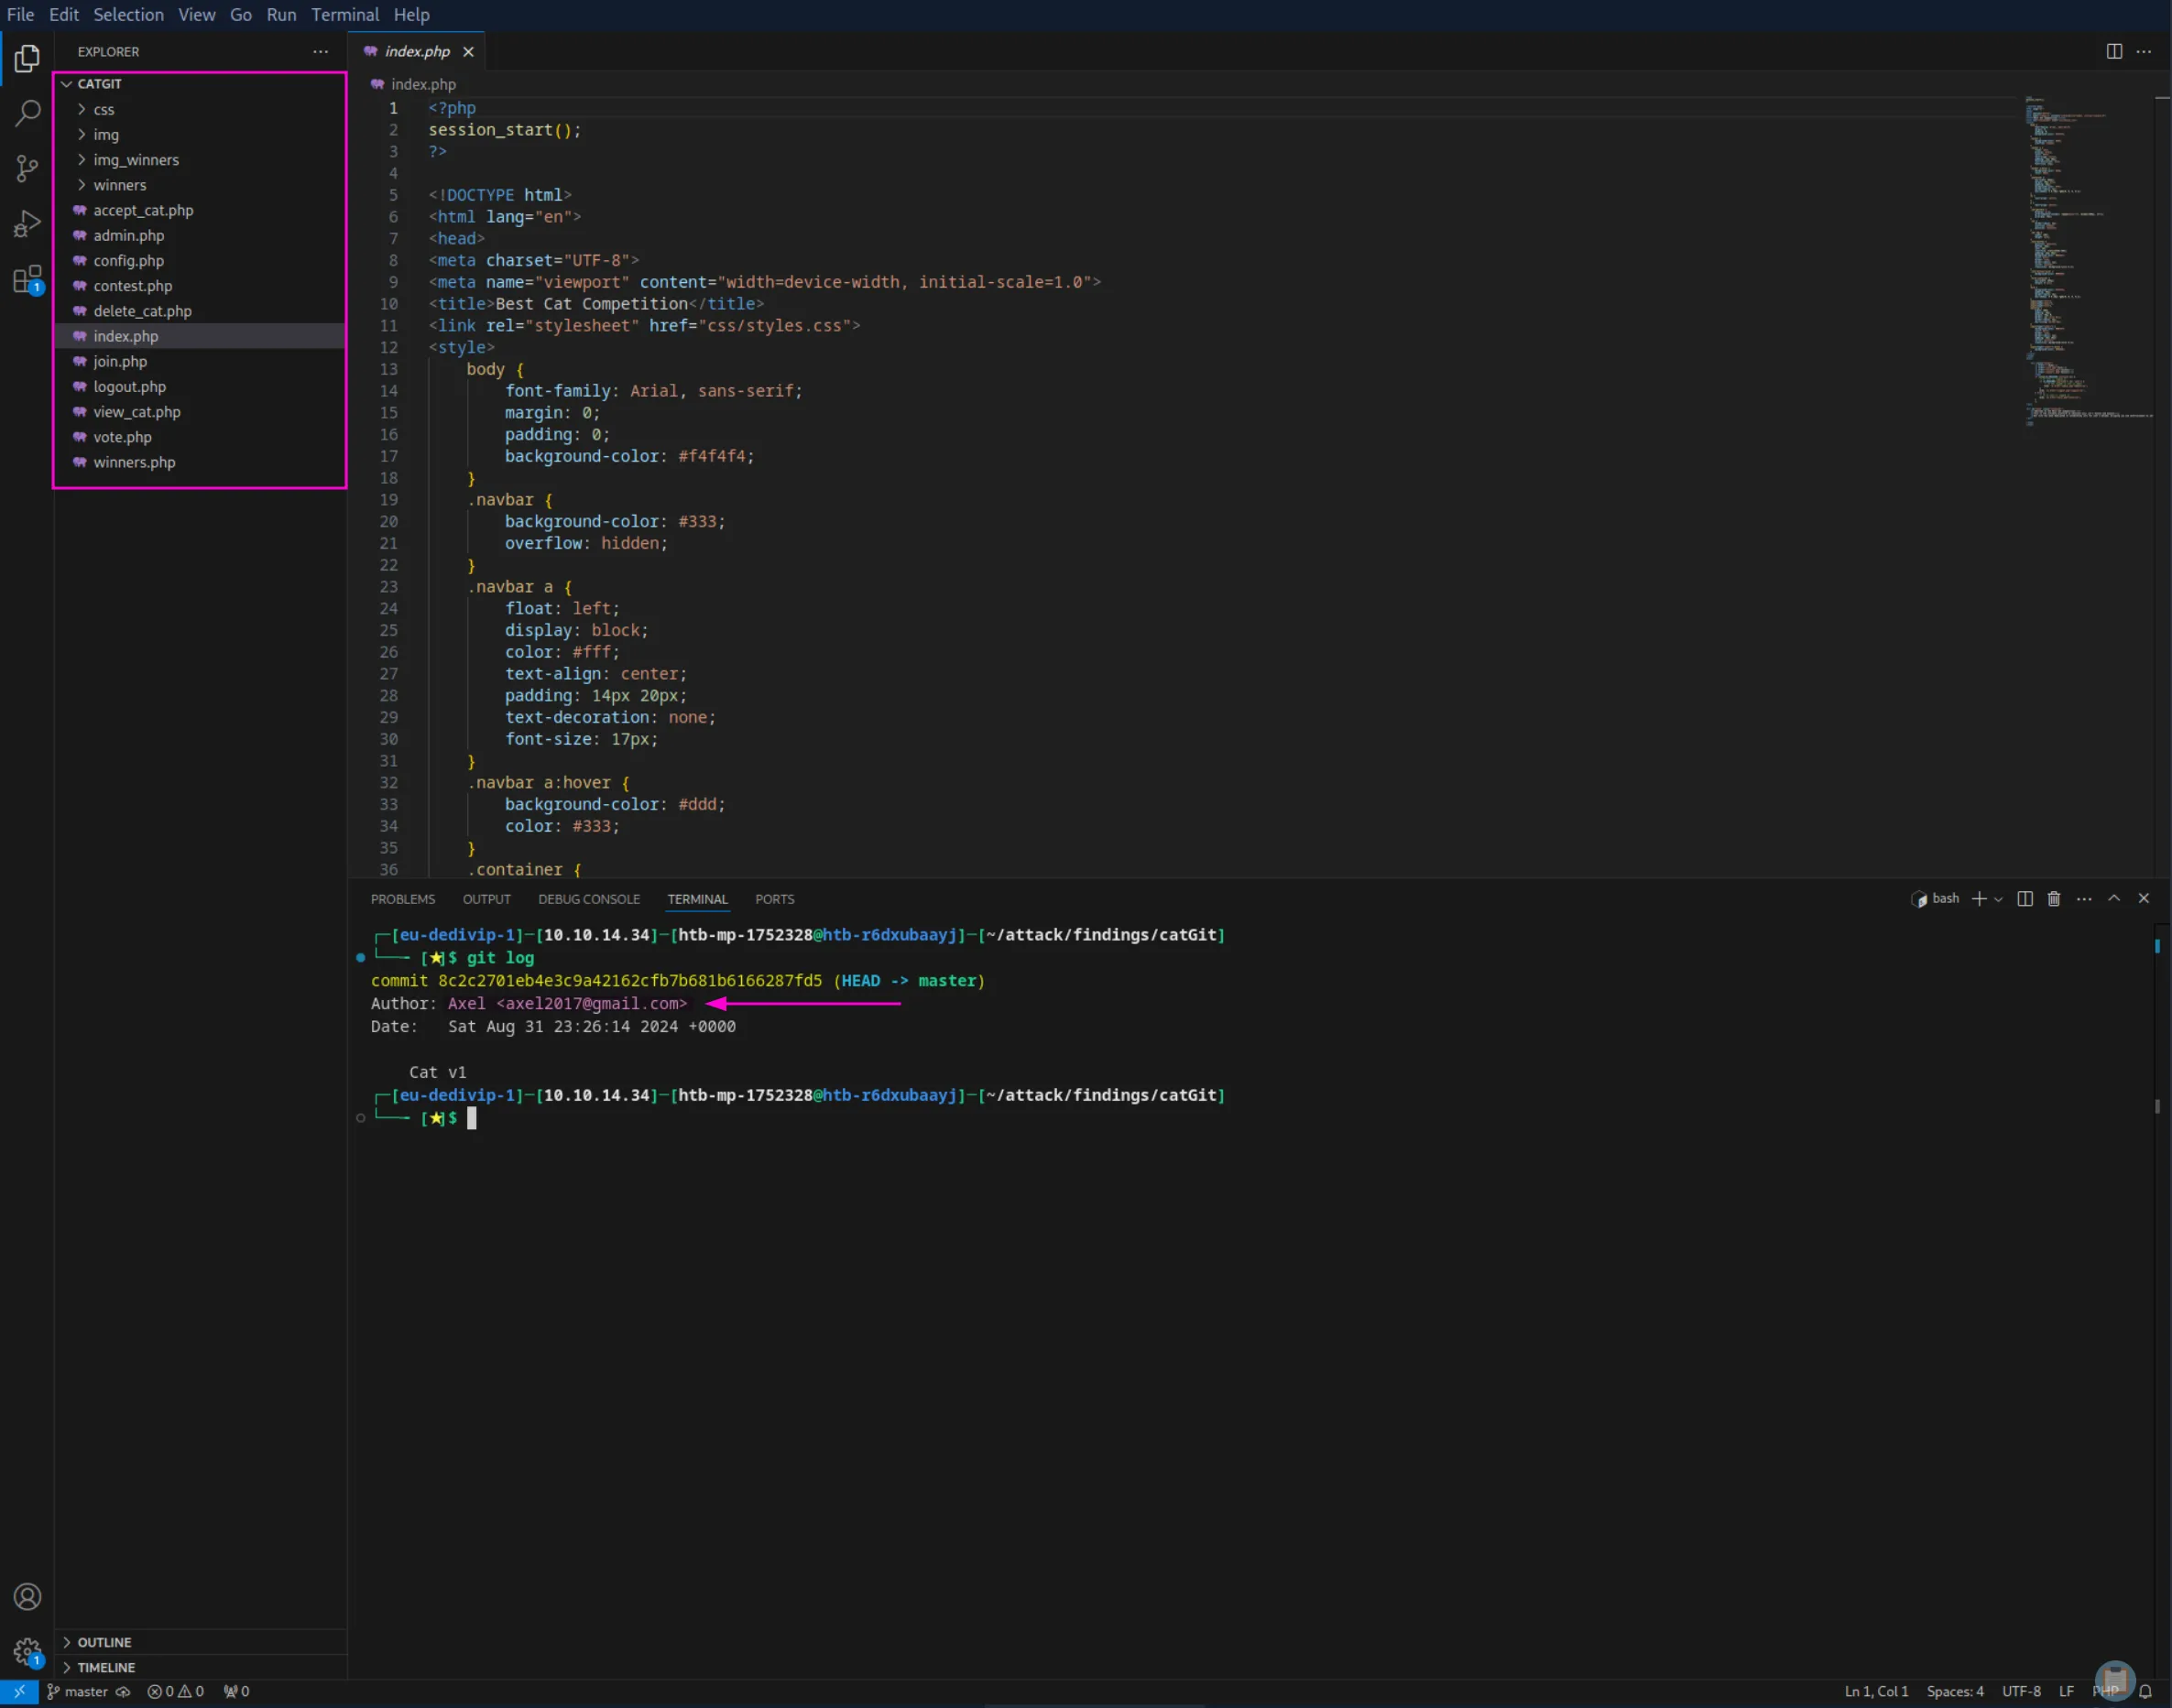The image size is (2172, 1708).
Task: Open the Run and Debug view
Action: coord(27,223)
